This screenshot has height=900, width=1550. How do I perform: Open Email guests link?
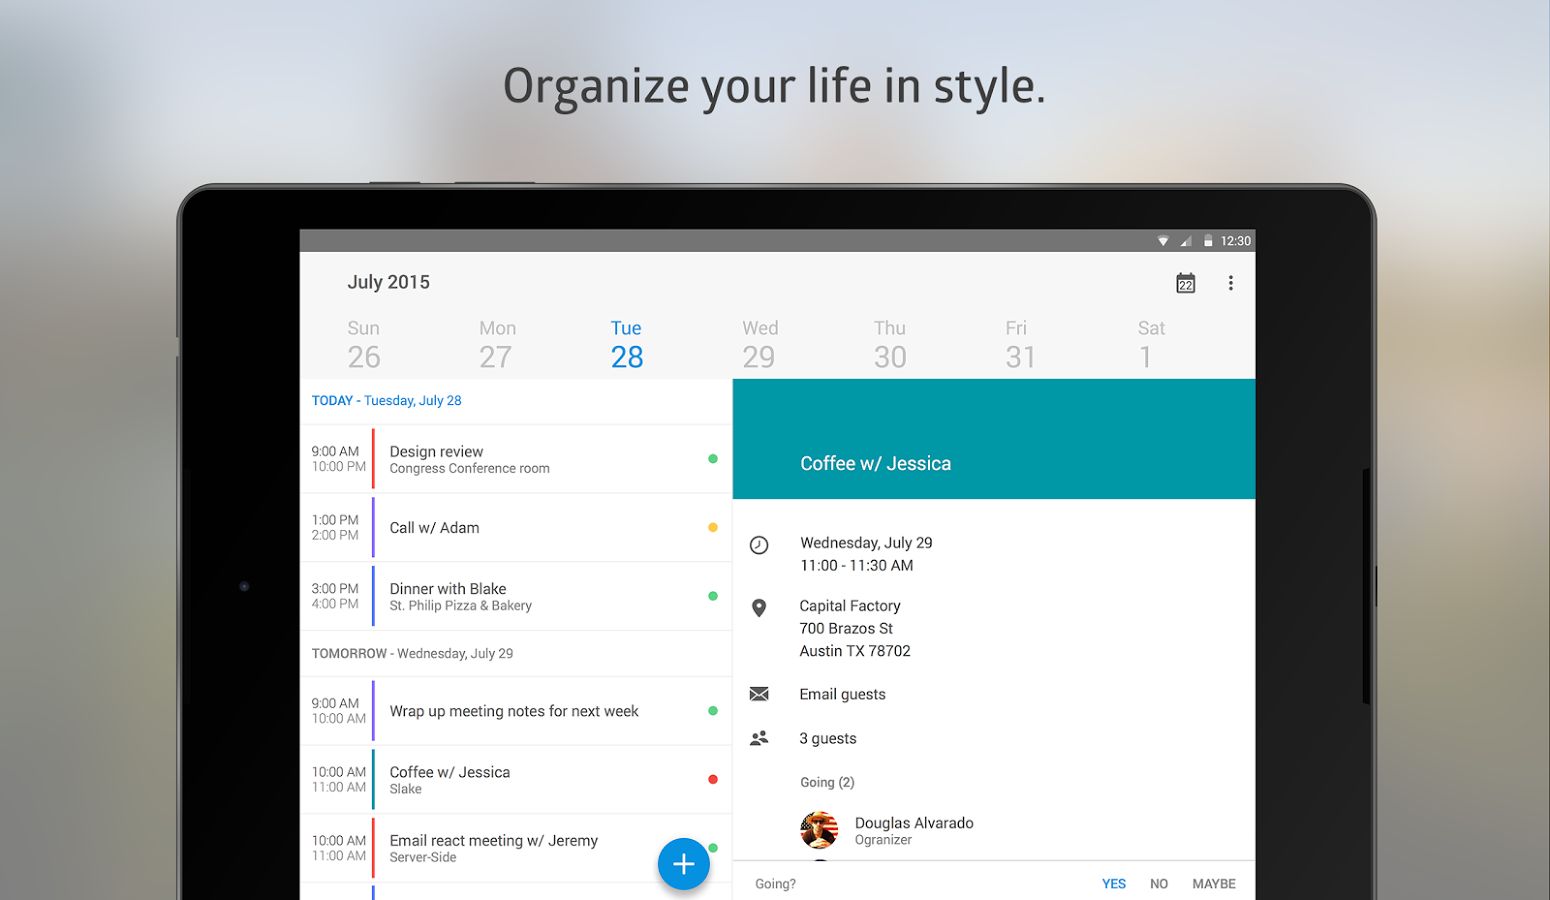pyautogui.click(x=842, y=694)
